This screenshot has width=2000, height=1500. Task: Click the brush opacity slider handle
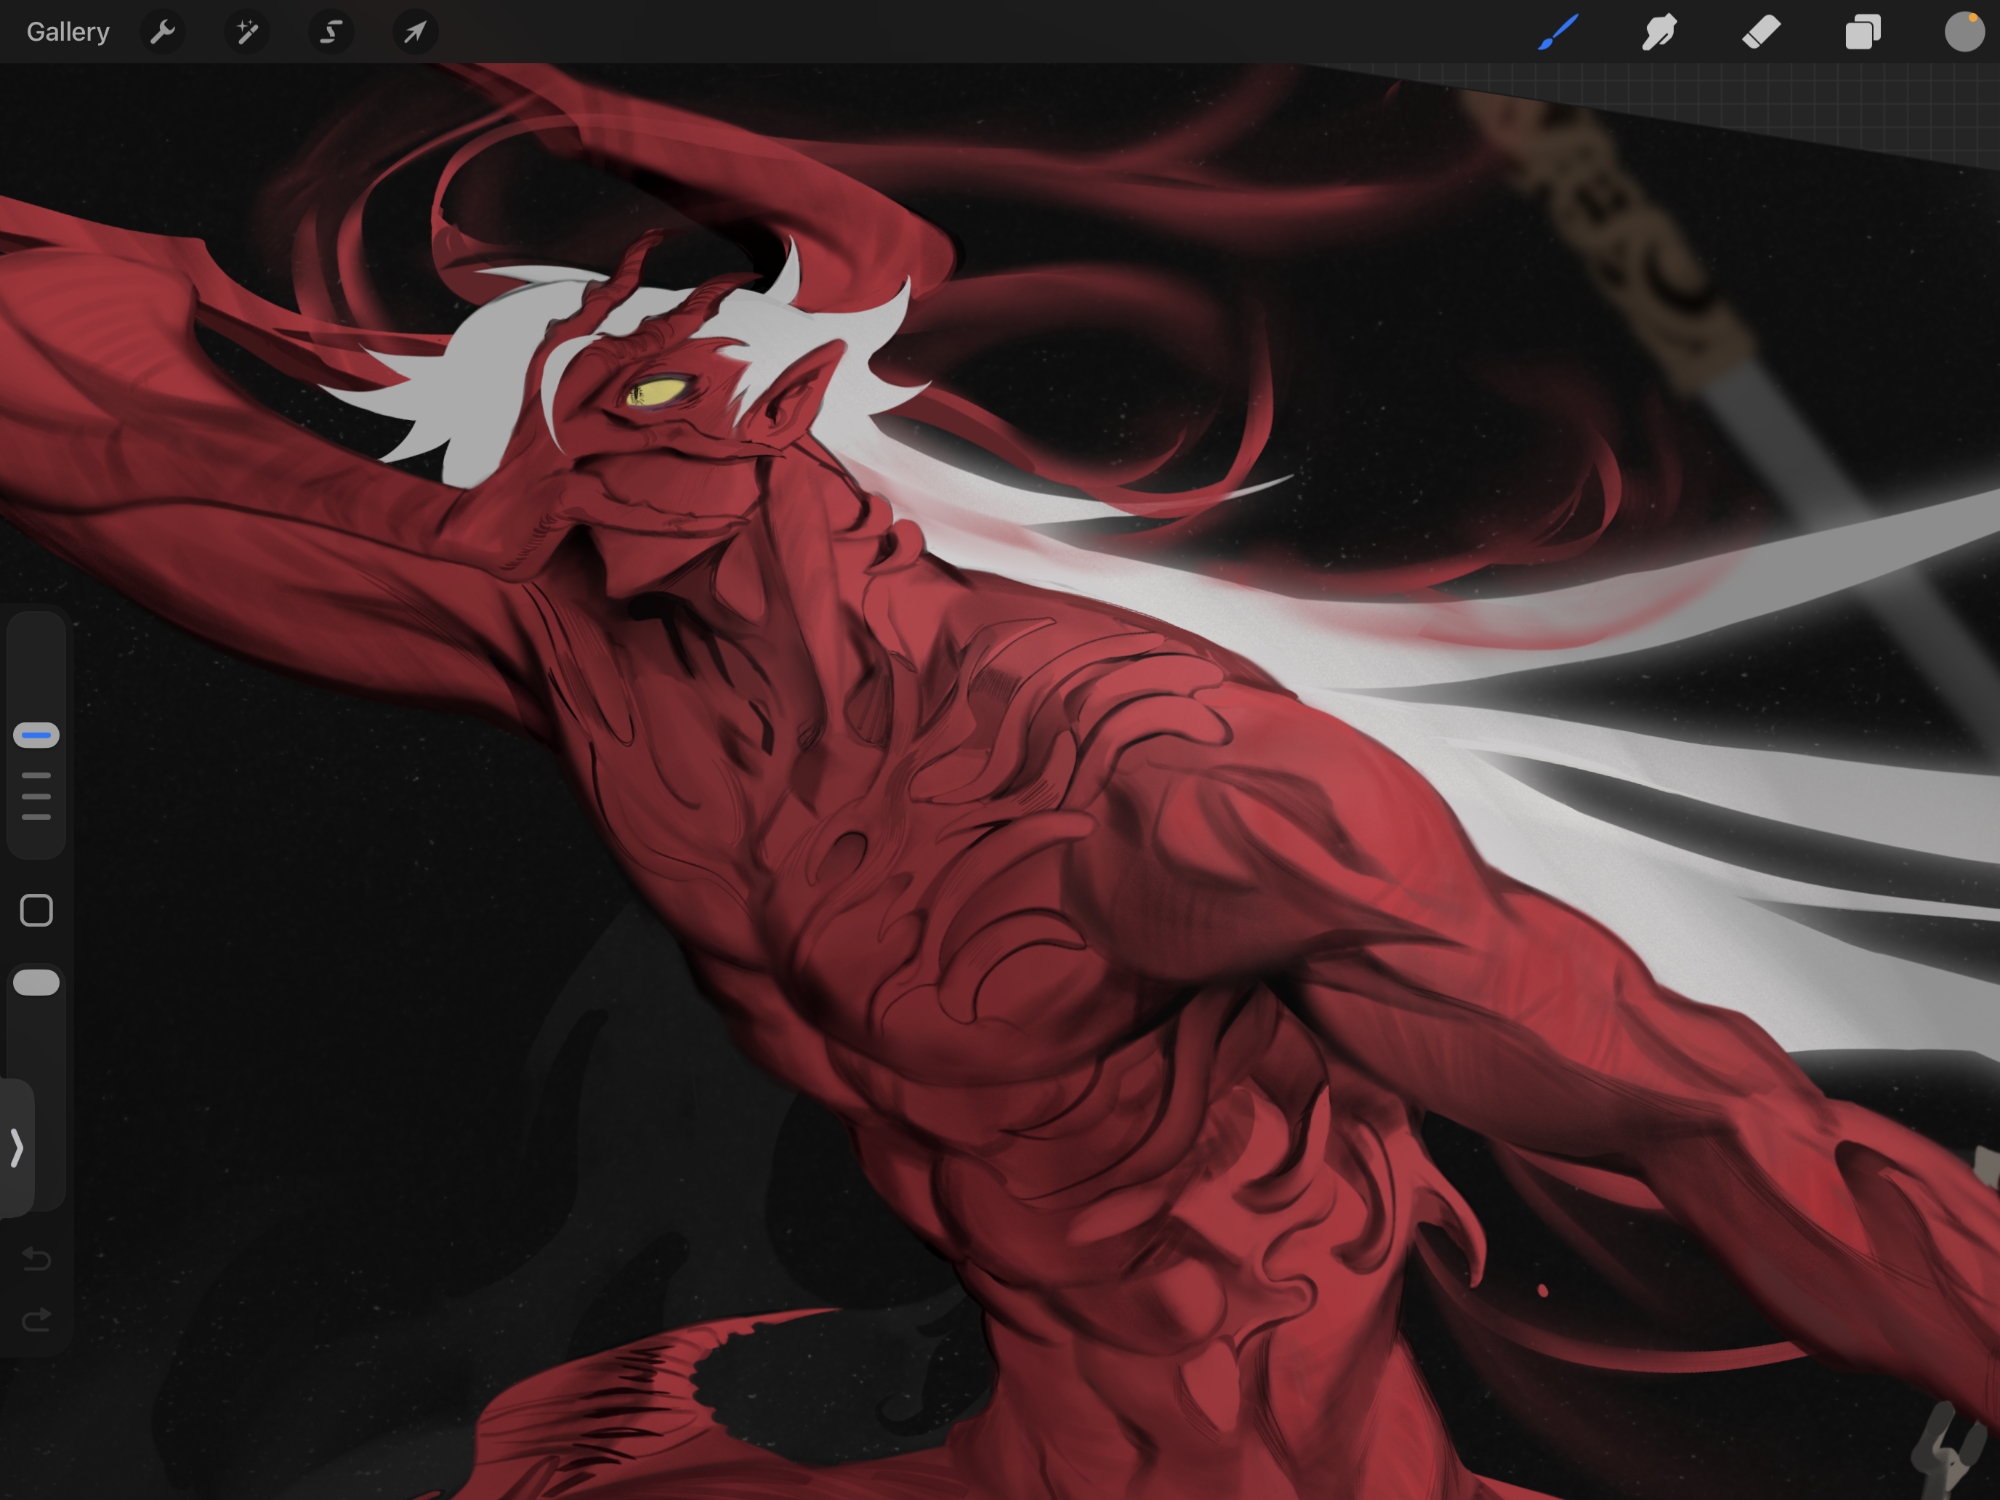pyautogui.click(x=36, y=983)
